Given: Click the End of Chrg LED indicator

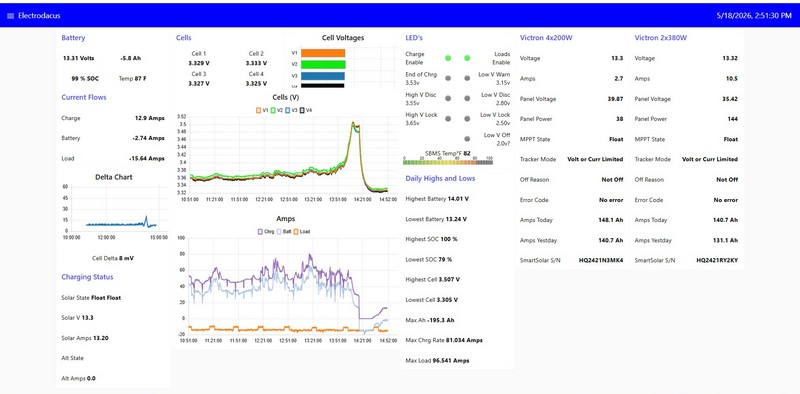Looking at the screenshot, I should pos(448,79).
